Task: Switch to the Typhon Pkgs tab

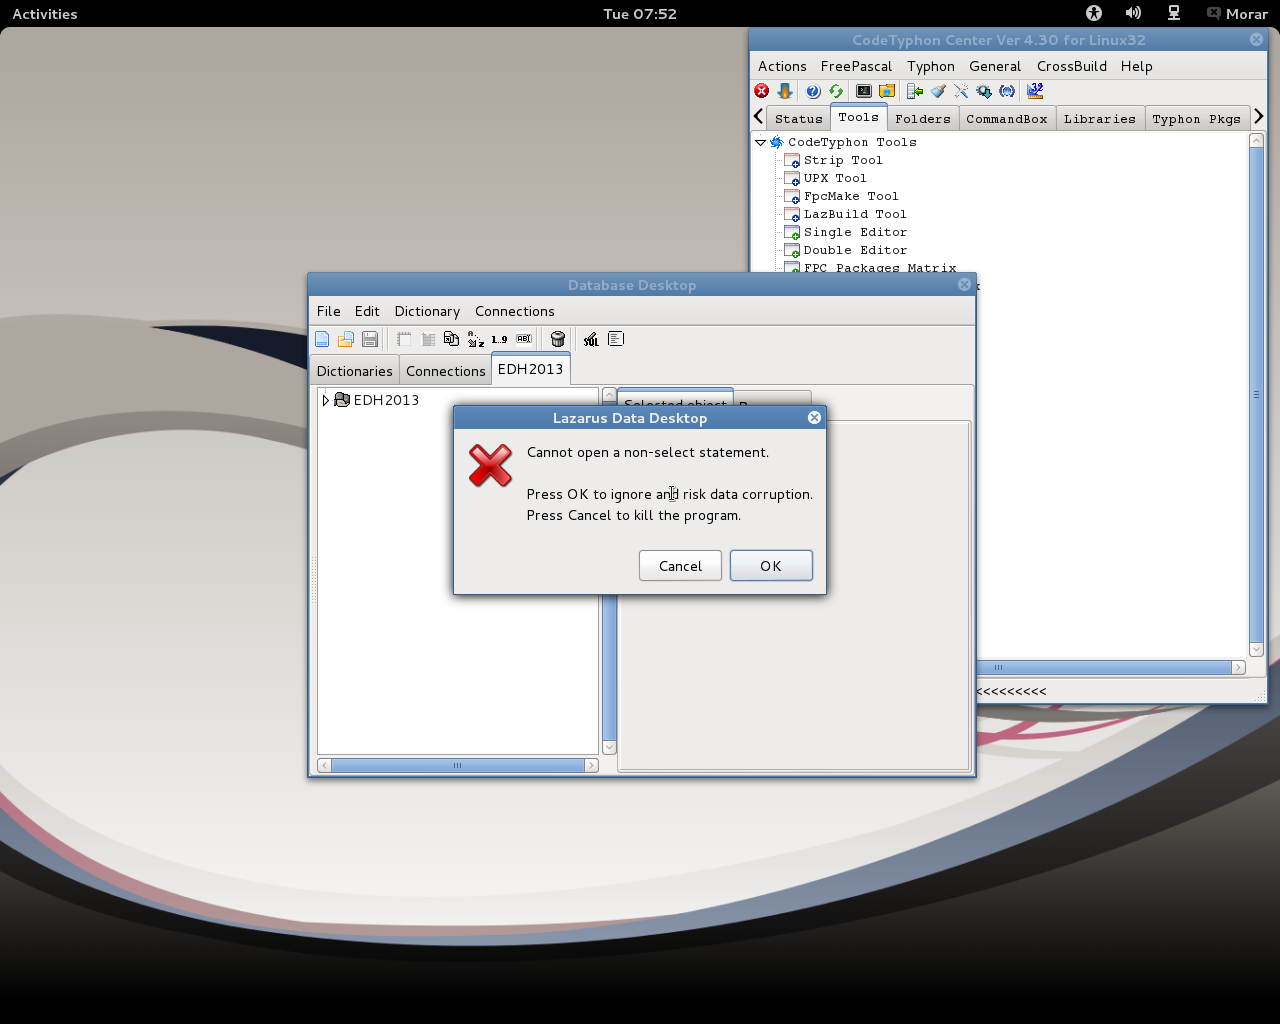Action: (1197, 119)
